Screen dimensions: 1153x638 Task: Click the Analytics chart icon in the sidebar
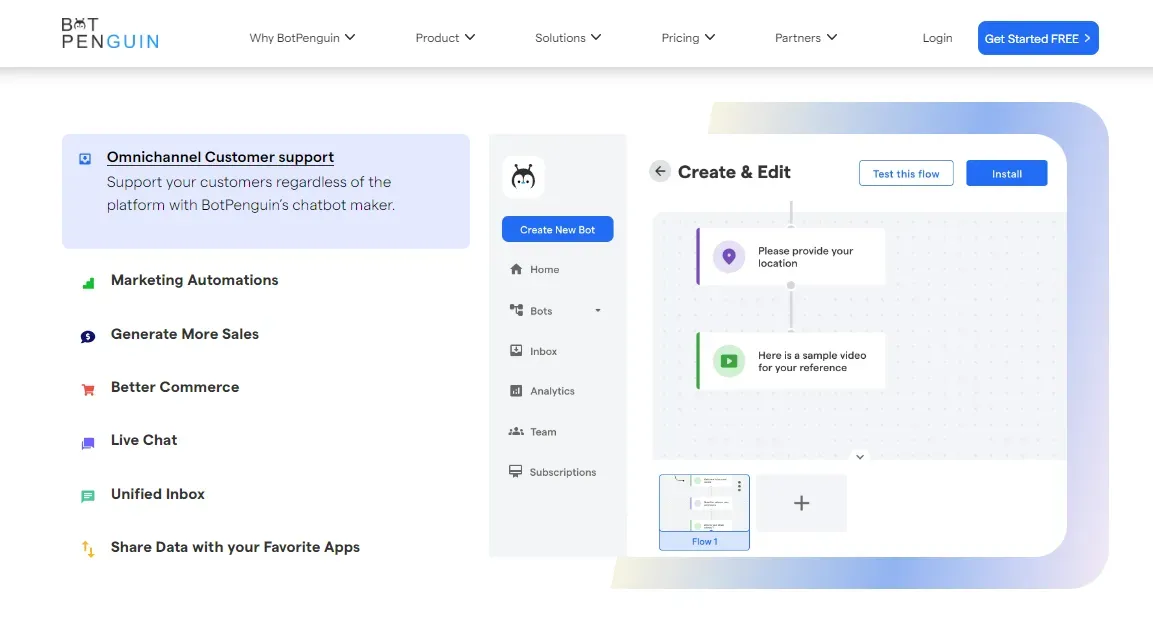[516, 391]
